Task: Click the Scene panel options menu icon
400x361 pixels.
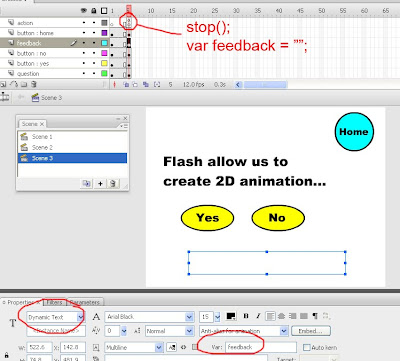Action: (x=124, y=126)
